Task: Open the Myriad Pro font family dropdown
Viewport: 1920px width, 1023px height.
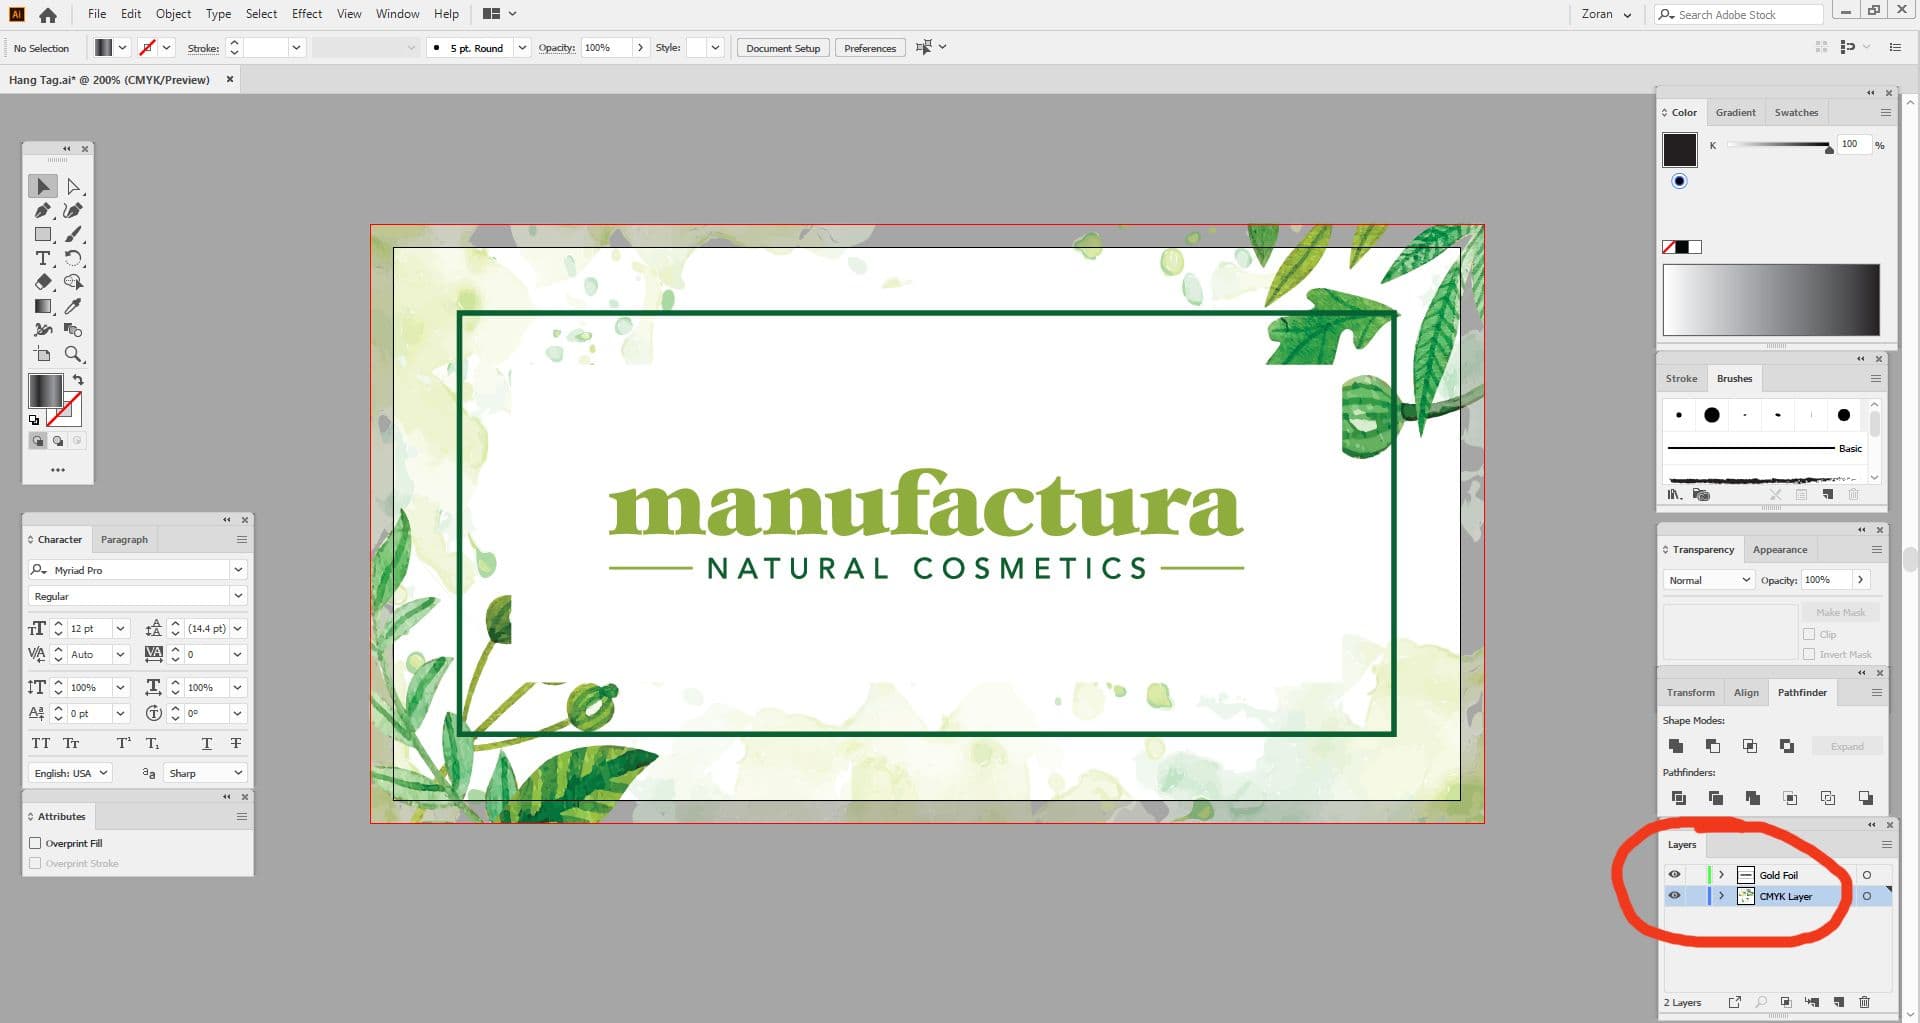Action: coord(238,570)
